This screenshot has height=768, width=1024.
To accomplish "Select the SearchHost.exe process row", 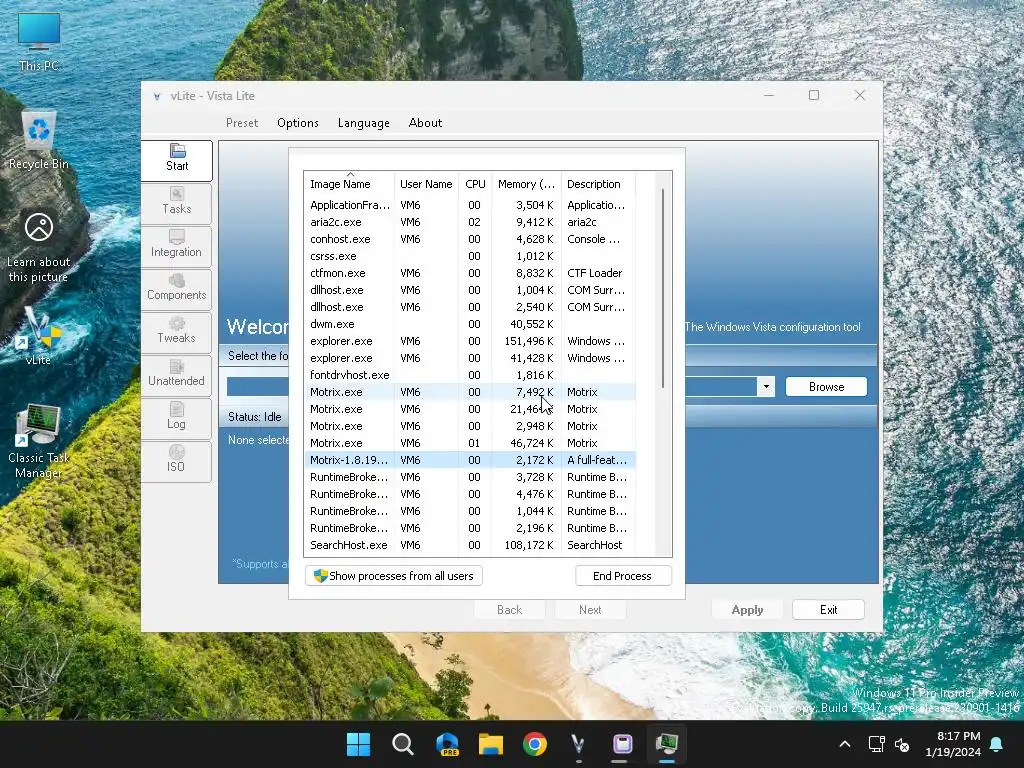I will click(470, 545).
